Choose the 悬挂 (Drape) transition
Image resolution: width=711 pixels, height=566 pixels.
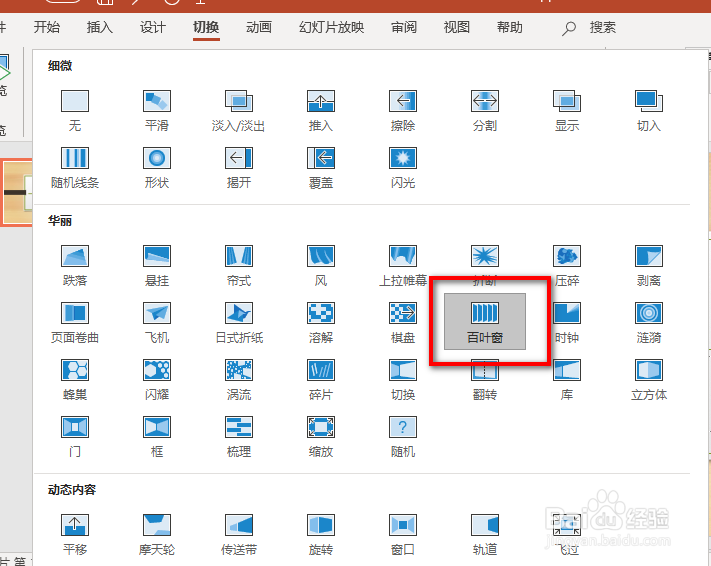157,266
